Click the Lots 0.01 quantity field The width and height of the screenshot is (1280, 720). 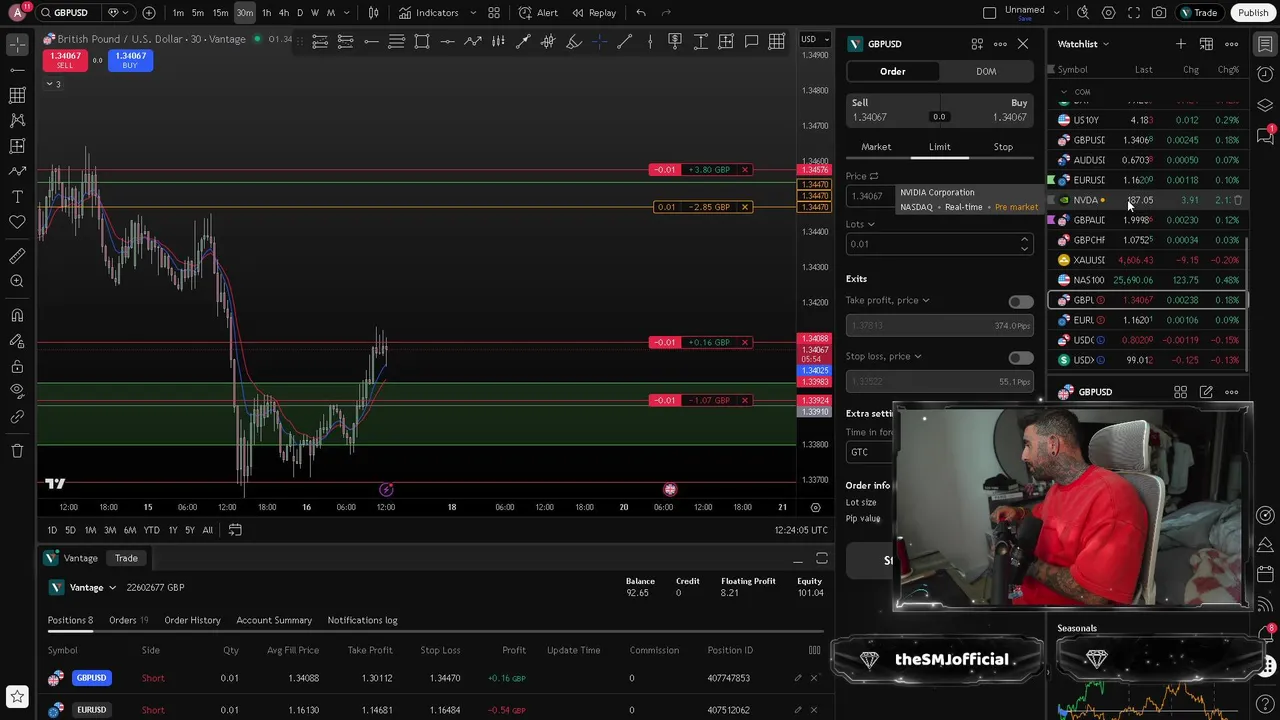tap(938, 244)
